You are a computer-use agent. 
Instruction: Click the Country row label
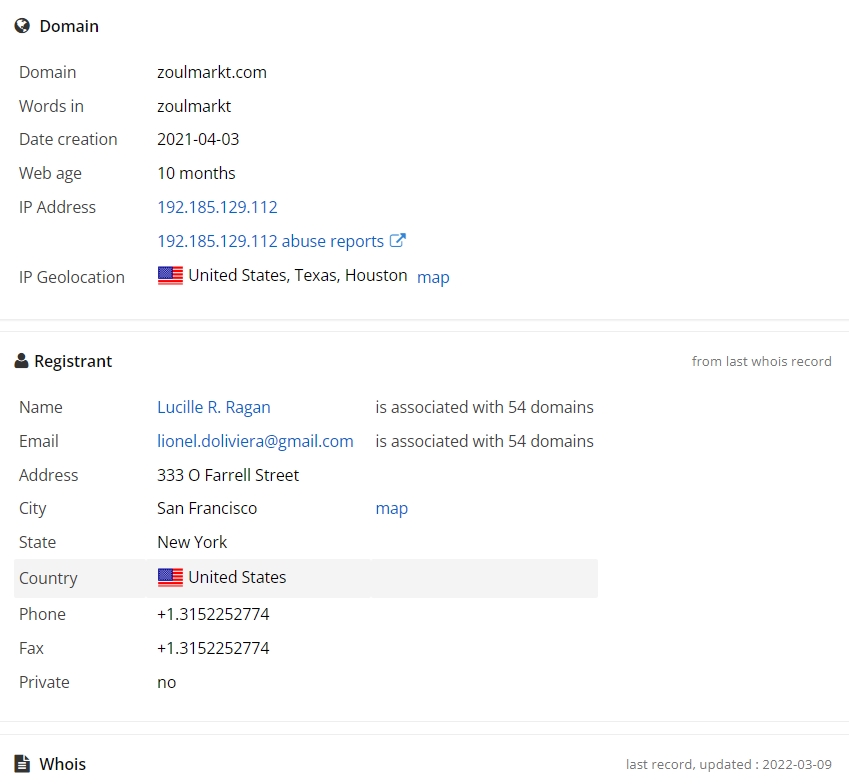point(48,578)
